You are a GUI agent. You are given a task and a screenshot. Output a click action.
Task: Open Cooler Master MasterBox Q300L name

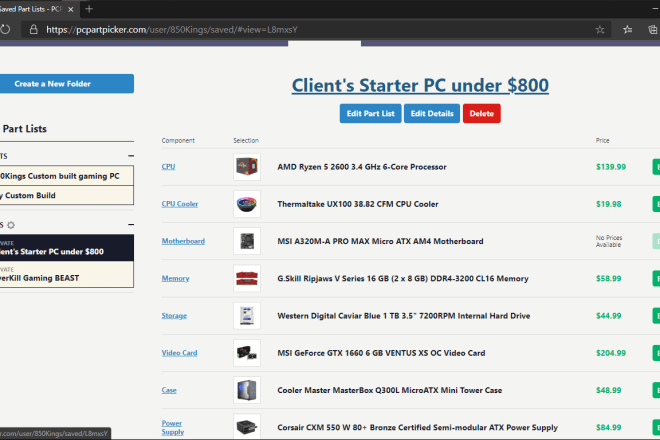point(389,390)
